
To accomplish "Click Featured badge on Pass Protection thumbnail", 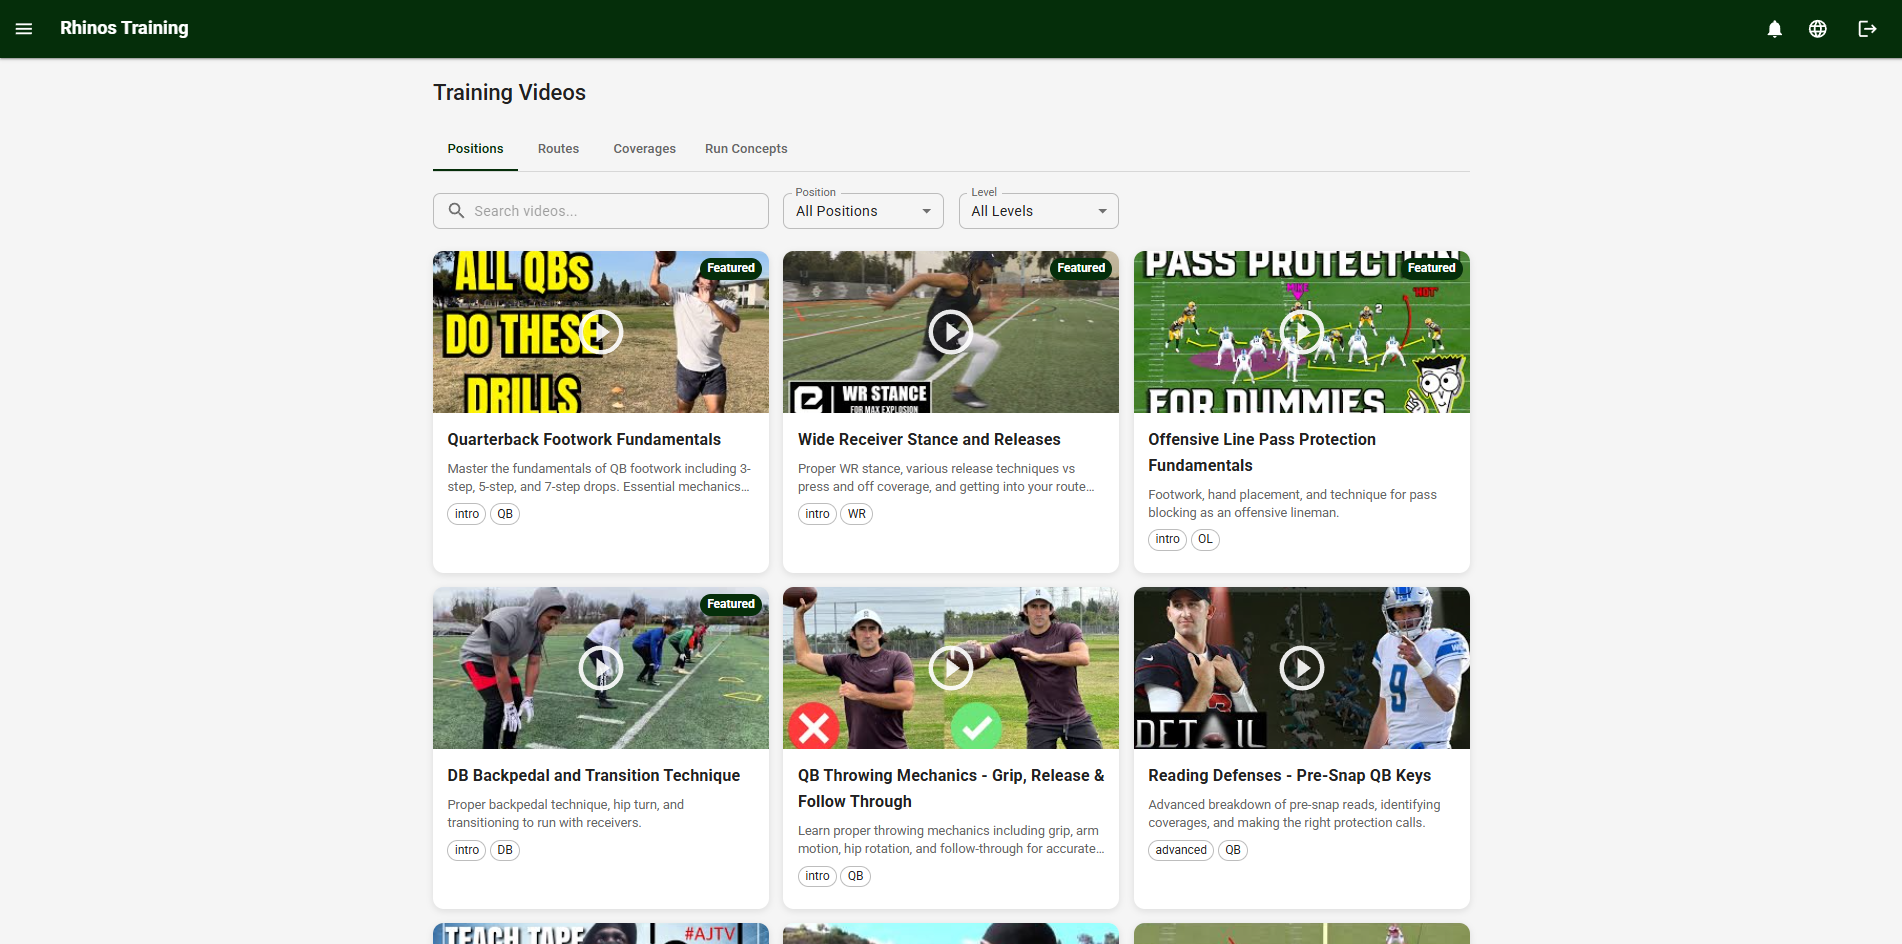I will pos(1432,268).
